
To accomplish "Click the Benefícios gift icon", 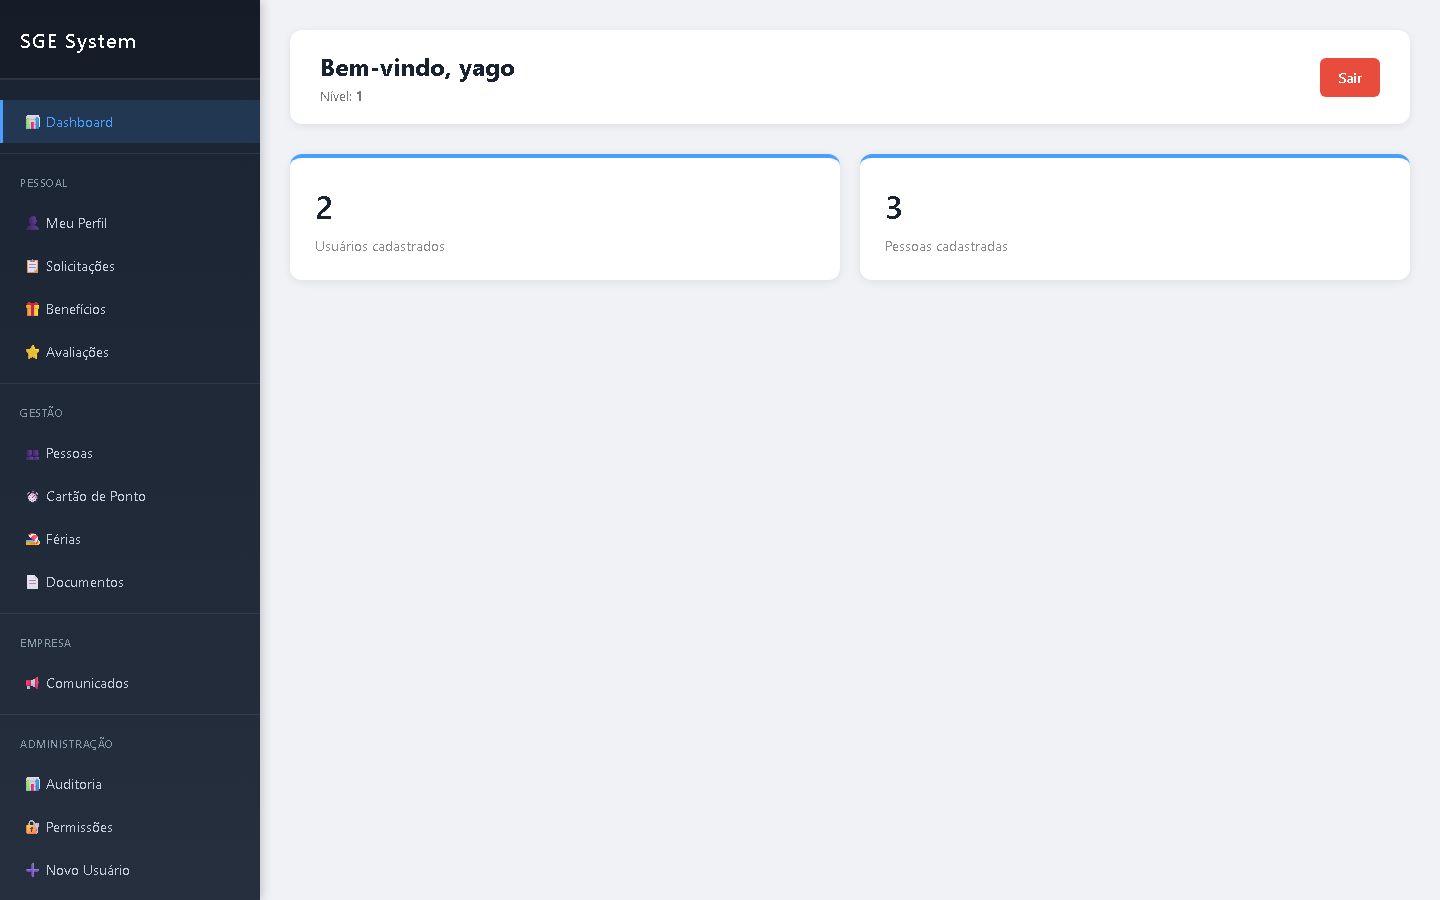I will [x=32, y=309].
